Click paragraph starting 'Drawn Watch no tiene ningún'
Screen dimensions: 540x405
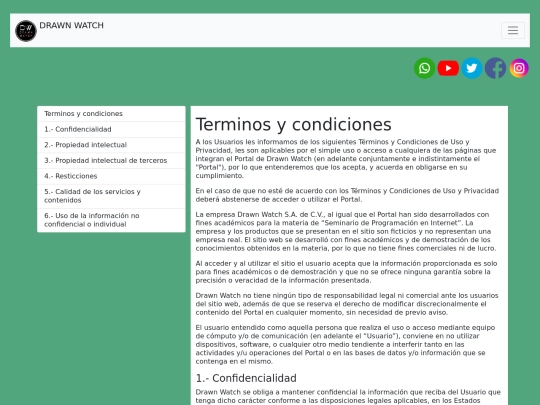coord(347,304)
